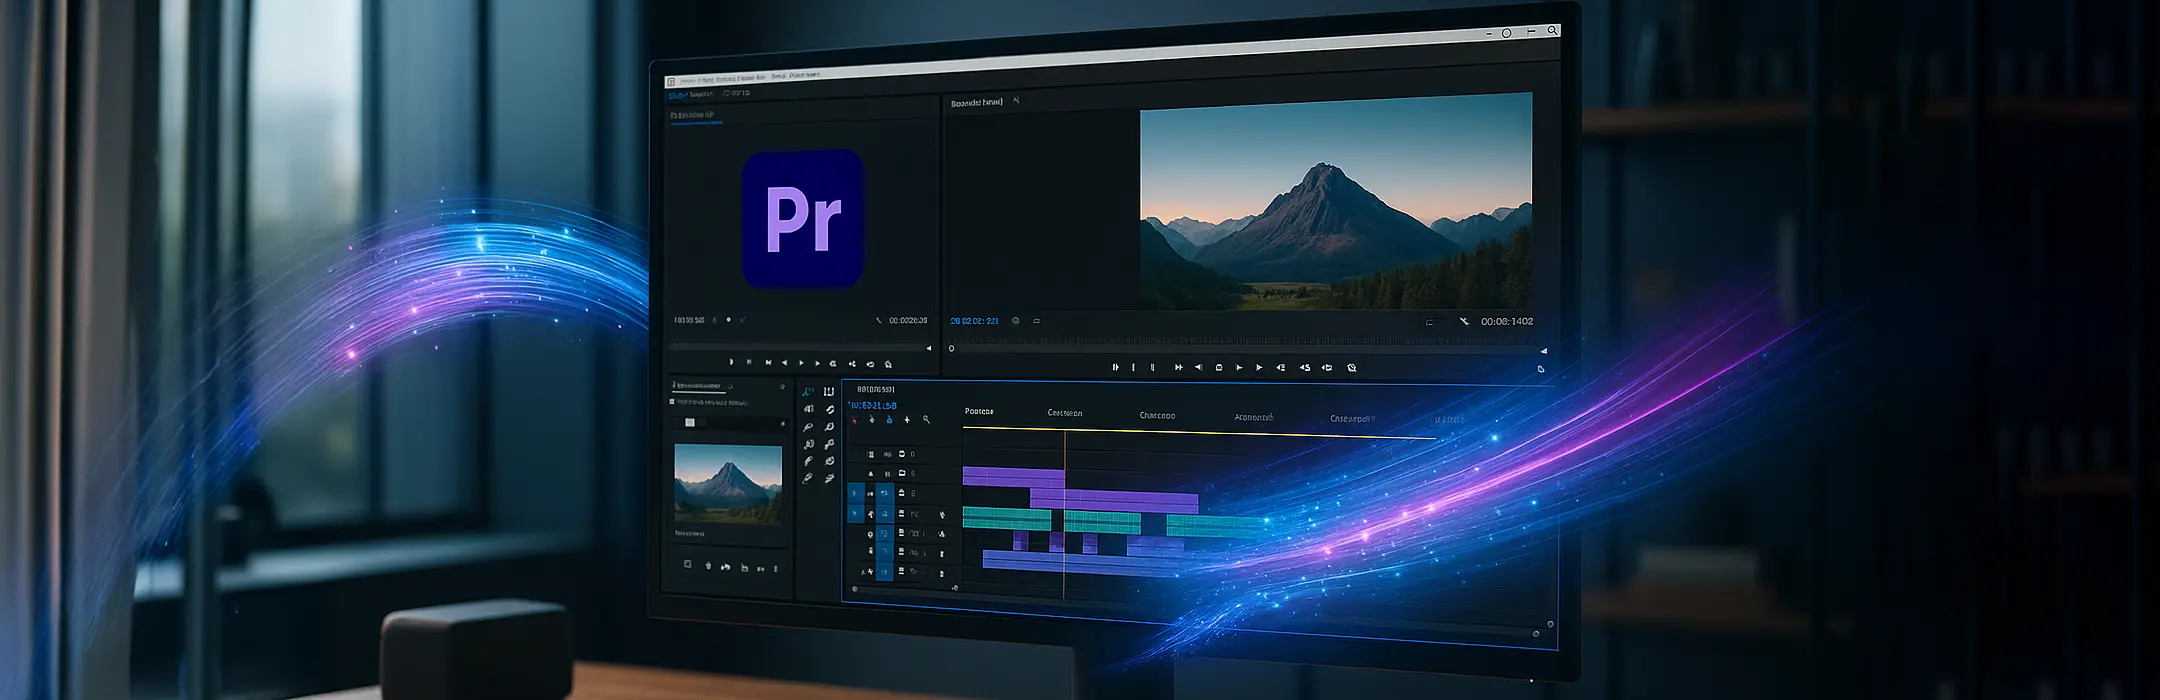This screenshot has width=2160, height=700.
Task: Click the source monitor duration timecode beside the wrench
Action: [x=908, y=321]
